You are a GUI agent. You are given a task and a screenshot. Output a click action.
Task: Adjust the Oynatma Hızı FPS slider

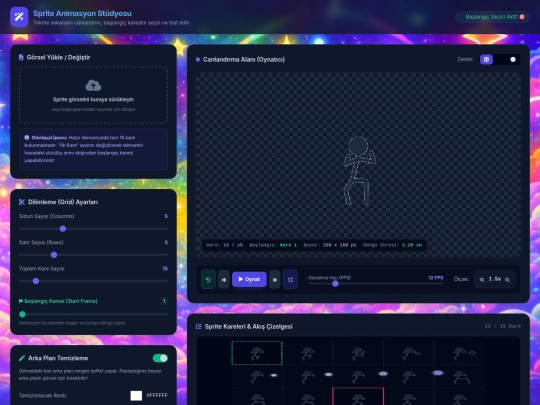(x=375, y=284)
